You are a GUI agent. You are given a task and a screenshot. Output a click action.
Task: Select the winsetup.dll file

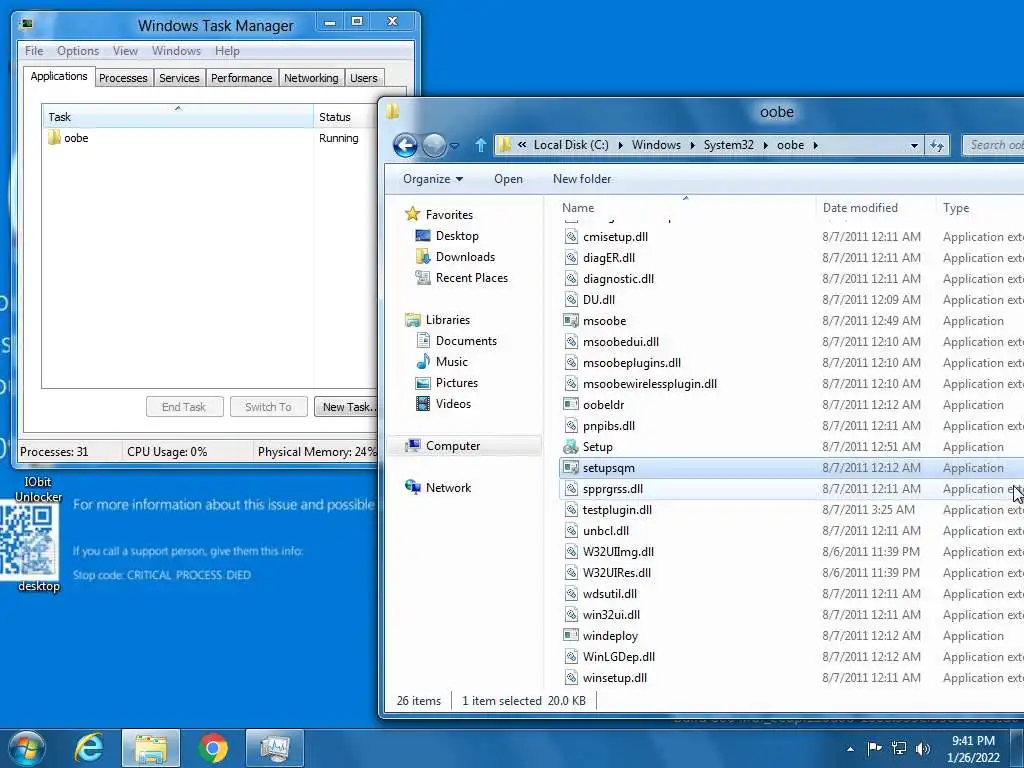(614, 677)
